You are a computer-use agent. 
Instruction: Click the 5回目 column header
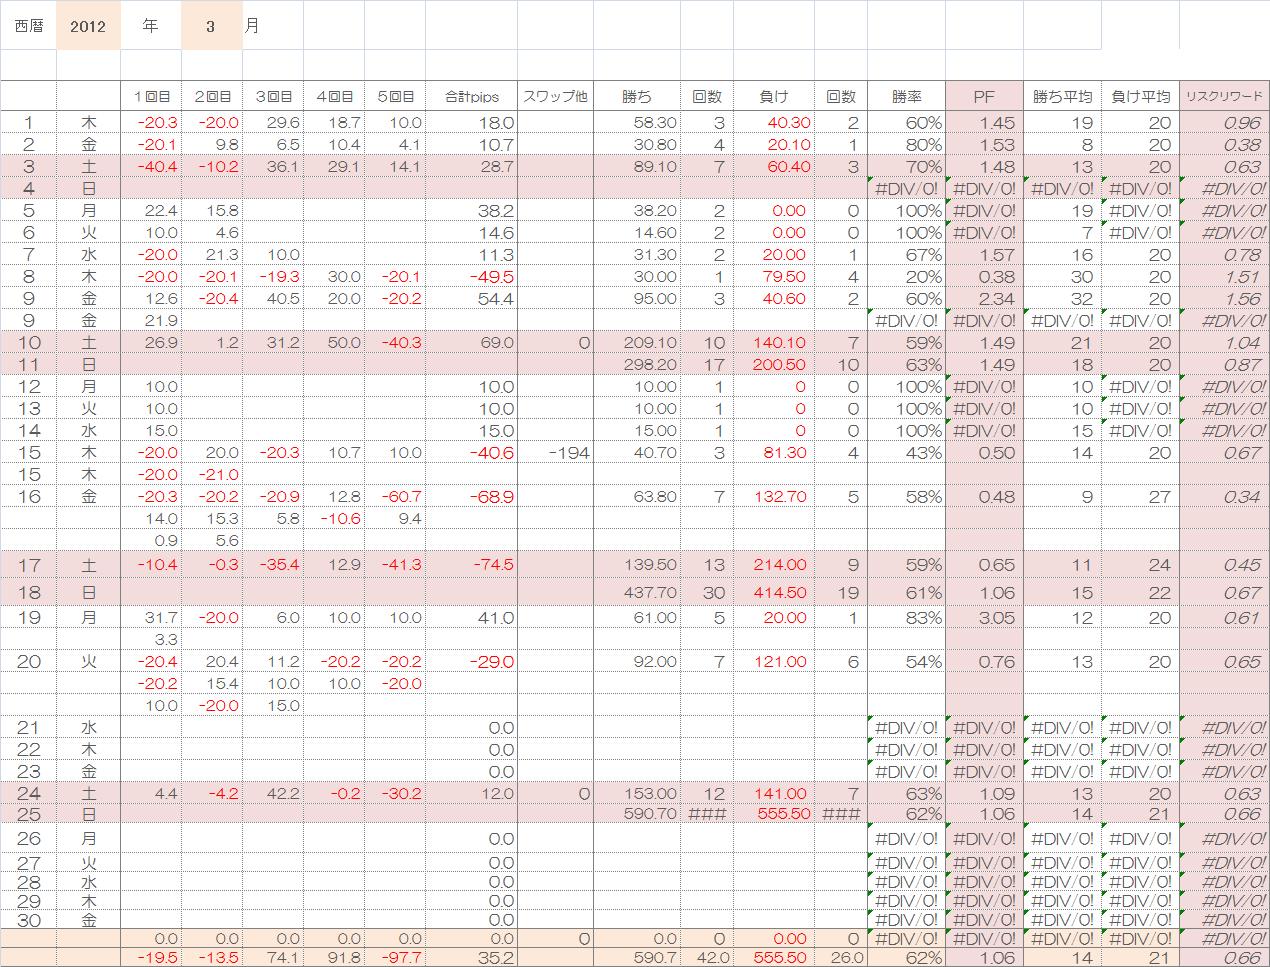[x=395, y=96]
